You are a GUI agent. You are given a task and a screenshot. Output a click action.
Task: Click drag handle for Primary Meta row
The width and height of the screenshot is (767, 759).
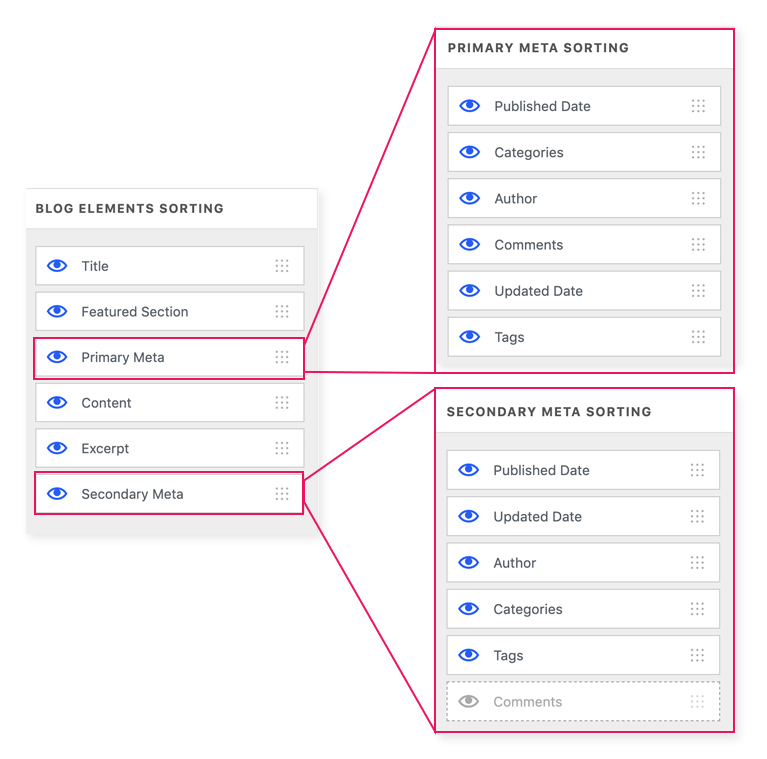coord(282,357)
